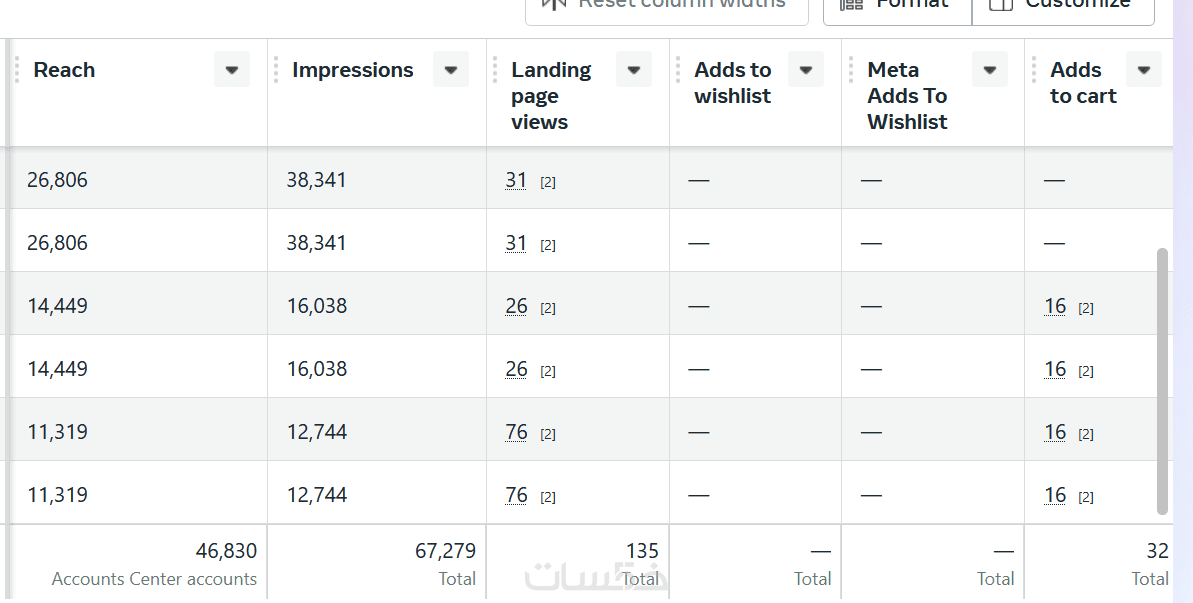The height and width of the screenshot is (603, 1193).
Task: Click the Meta Adds To Wishlist drag handle
Action: pos(851,70)
